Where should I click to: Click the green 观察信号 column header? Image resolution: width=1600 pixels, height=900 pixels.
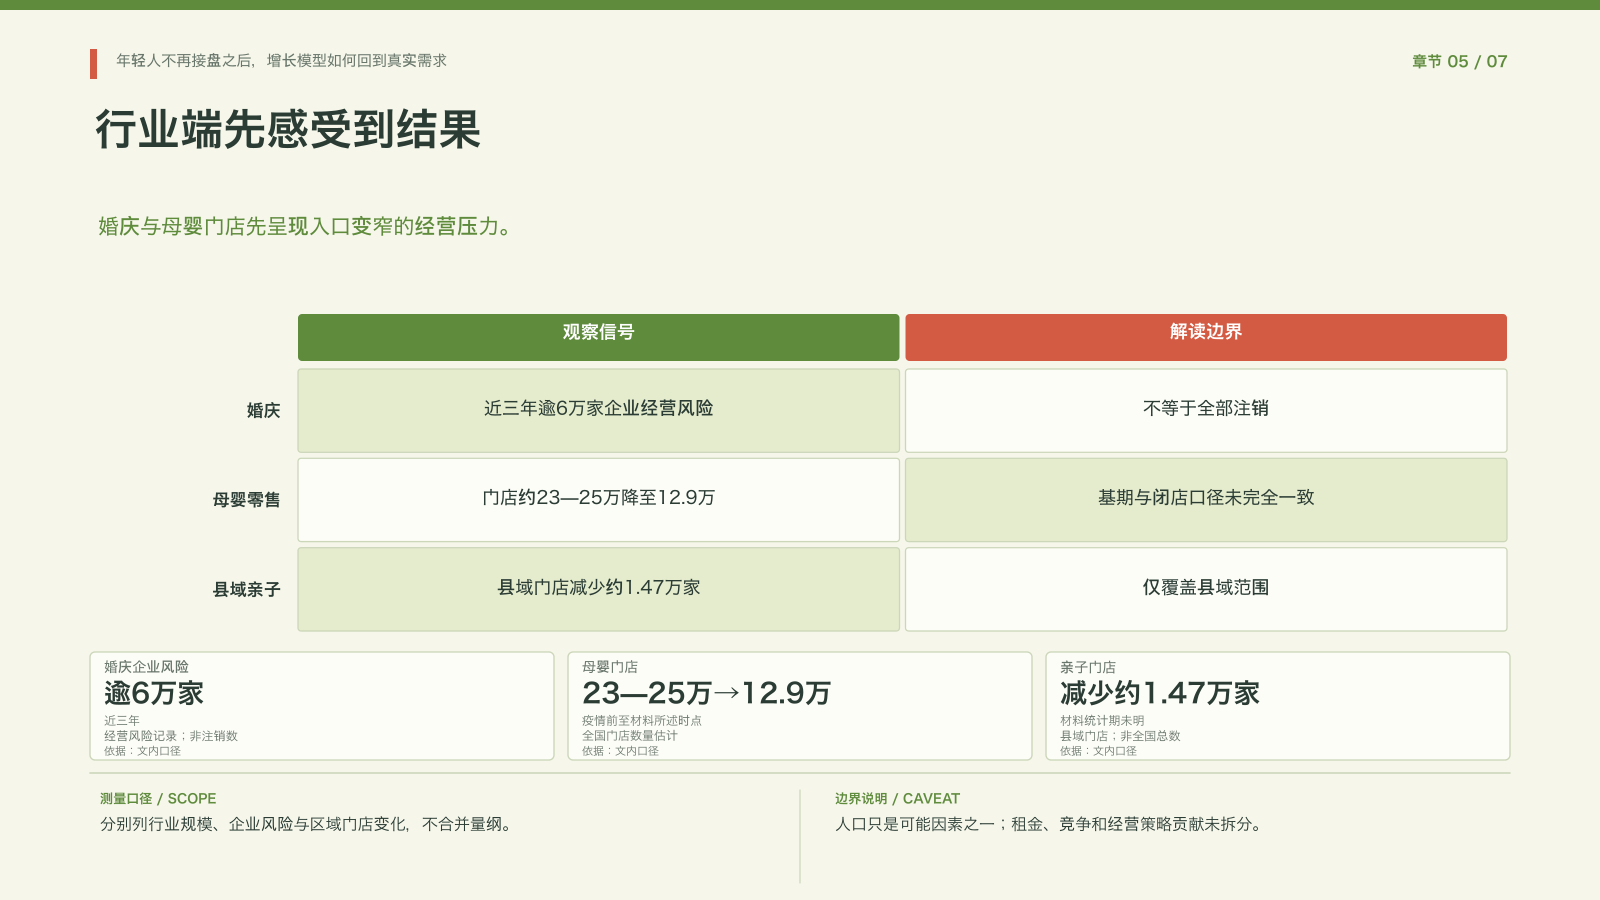[x=598, y=337]
